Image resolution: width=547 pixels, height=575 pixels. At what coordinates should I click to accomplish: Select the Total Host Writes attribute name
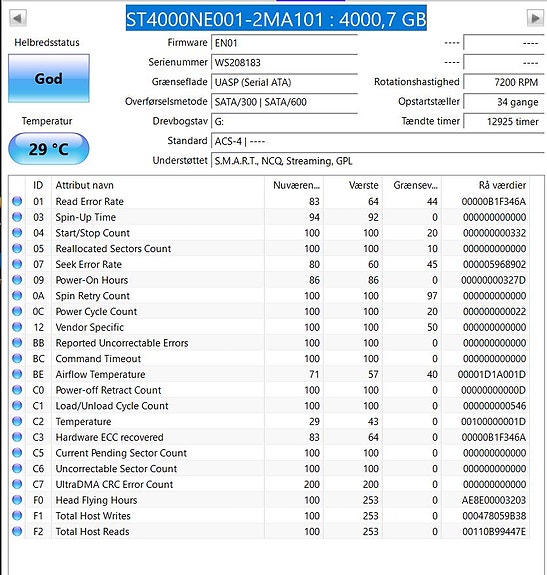(93, 516)
